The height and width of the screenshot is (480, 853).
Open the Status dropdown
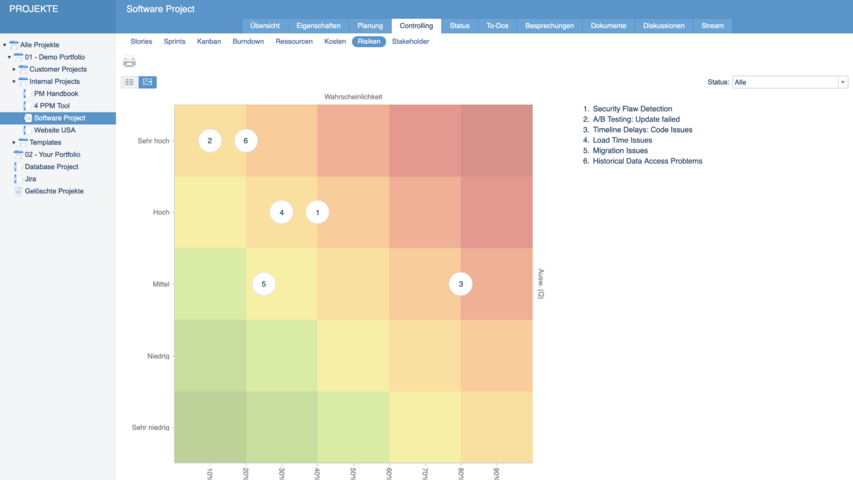pyautogui.click(x=789, y=82)
